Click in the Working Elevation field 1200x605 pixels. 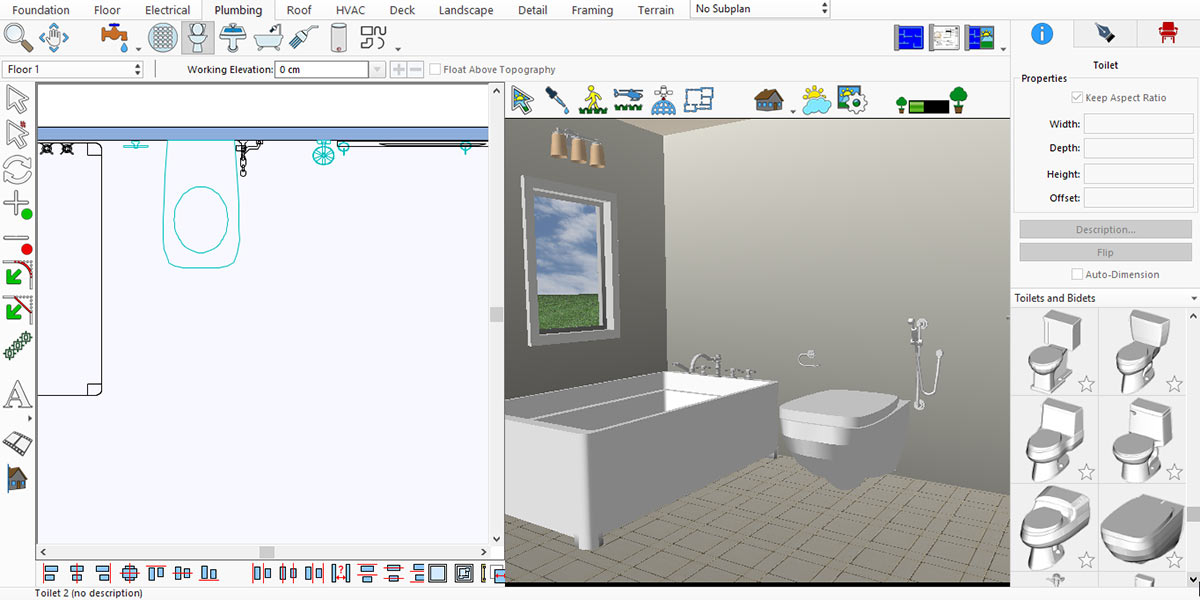320,70
